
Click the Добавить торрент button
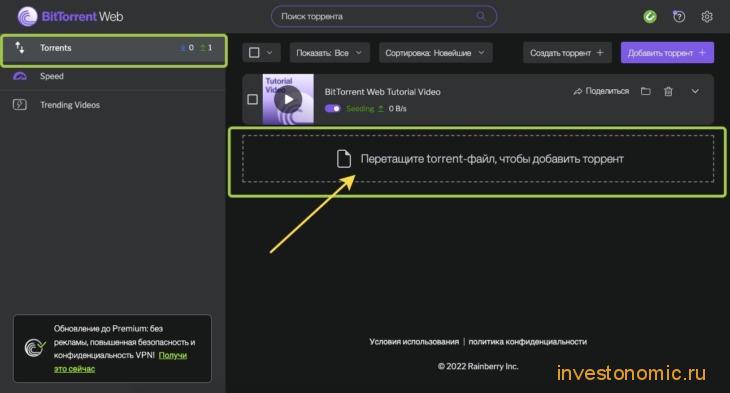tap(667, 53)
